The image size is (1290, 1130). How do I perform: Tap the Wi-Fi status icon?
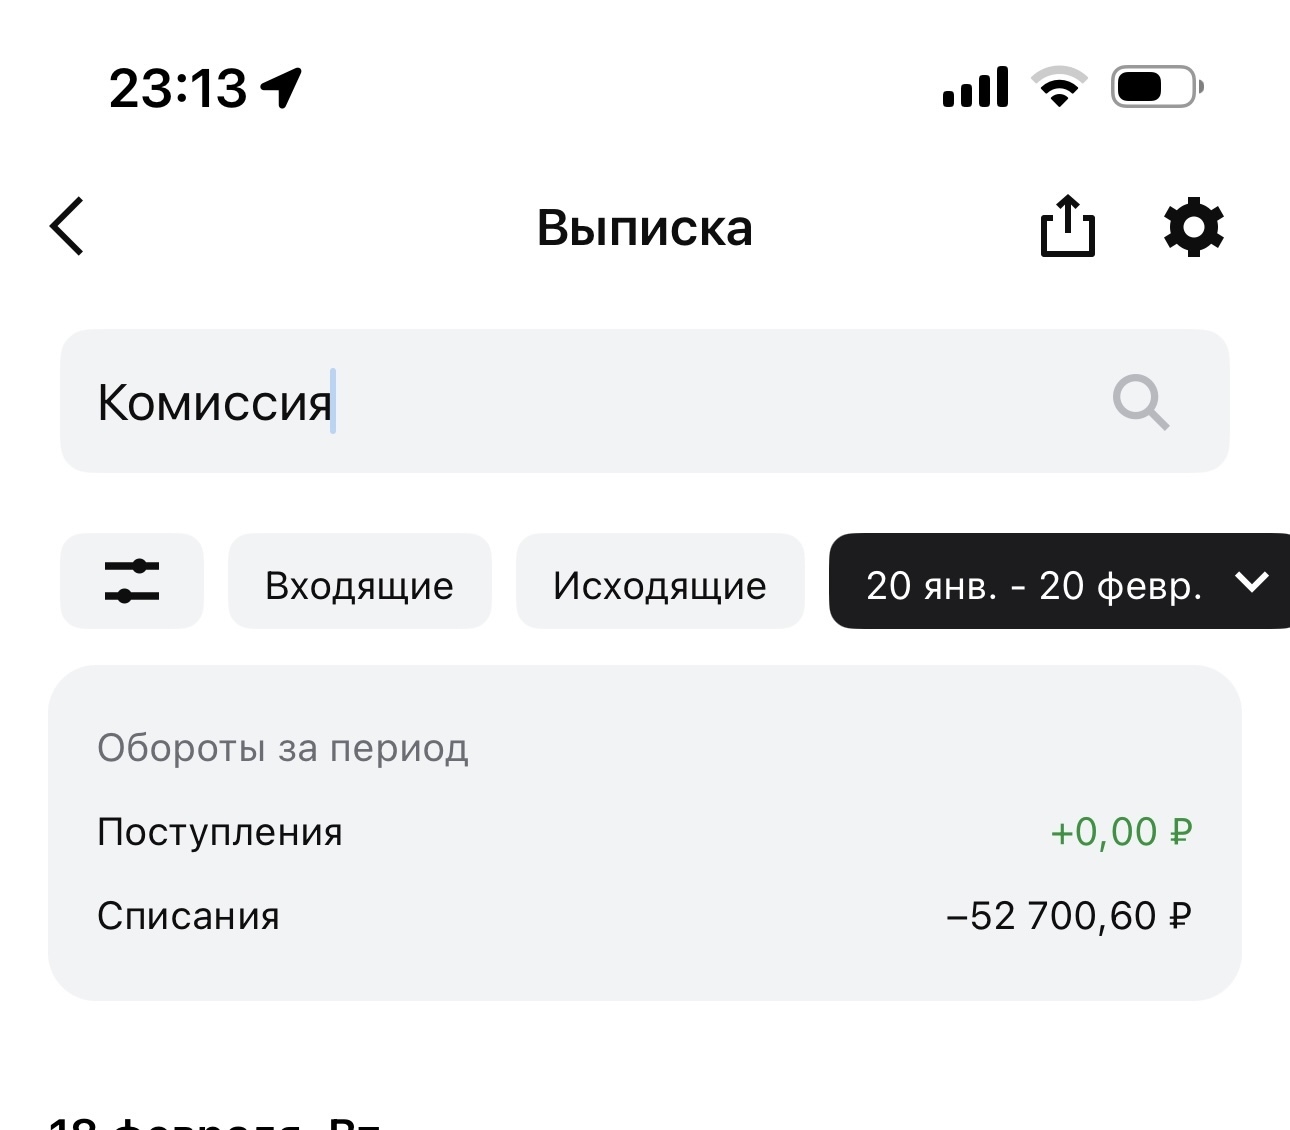[1060, 87]
